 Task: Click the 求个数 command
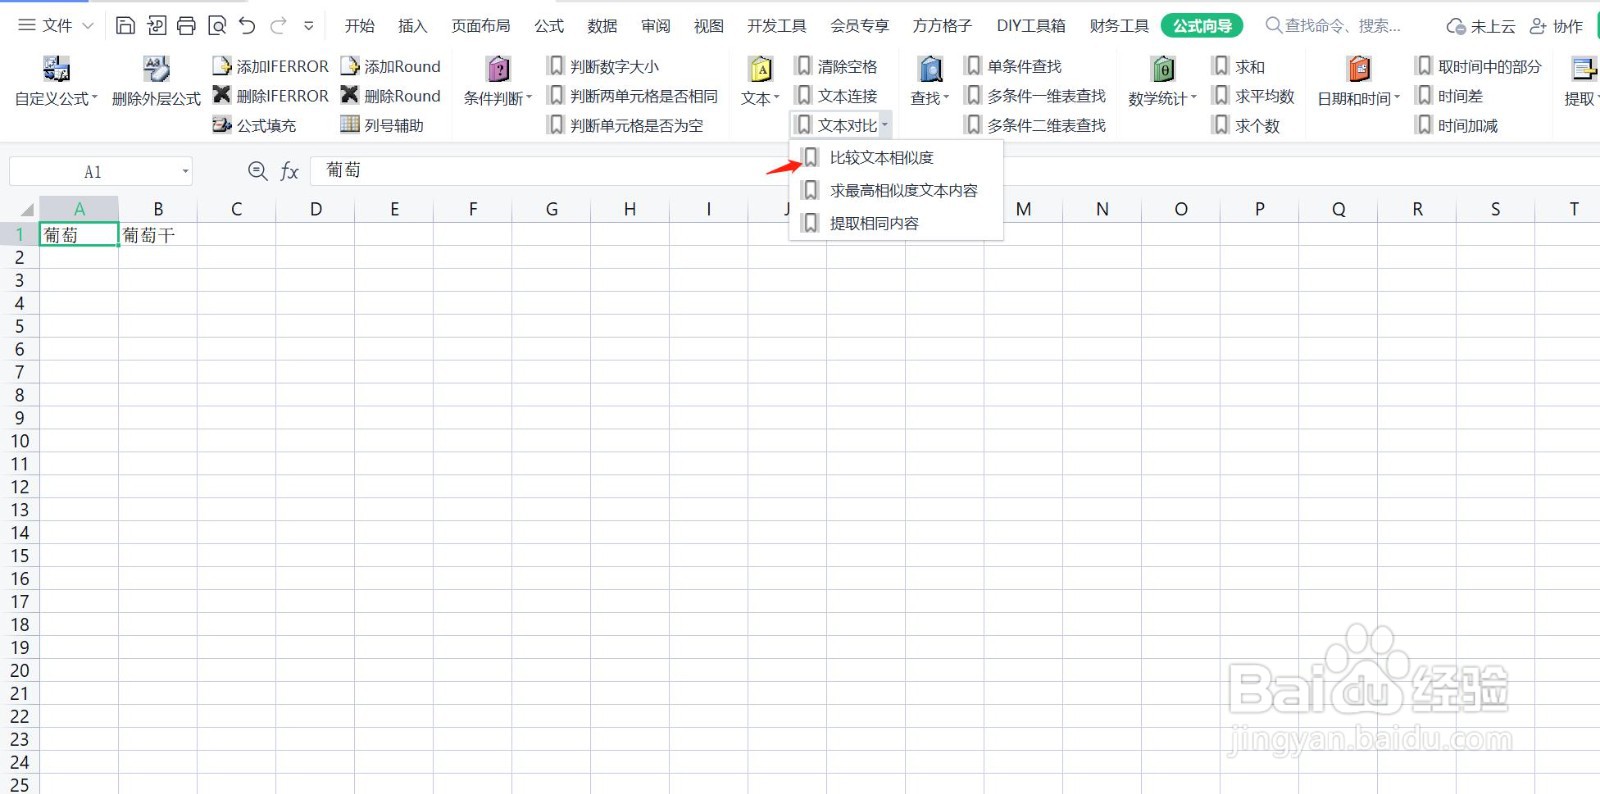pos(1245,125)
